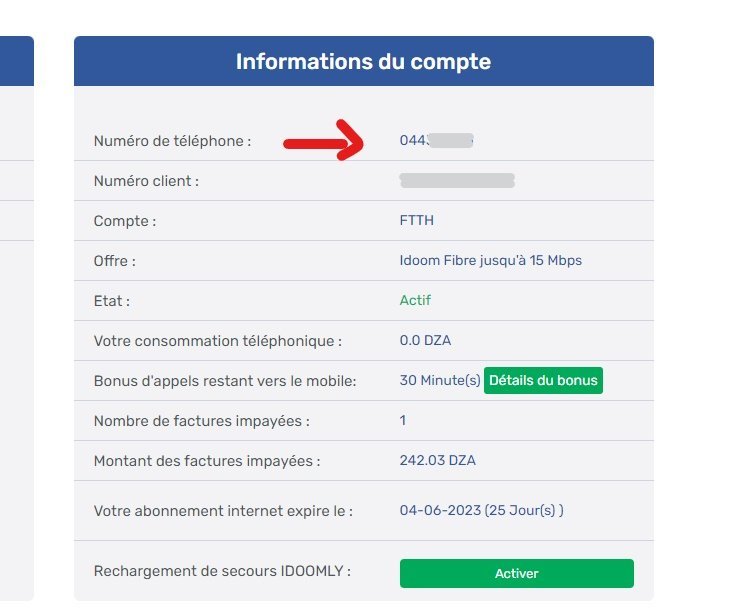Click the Nombre de factures impayées label
The width and height of the screenshot is (743, 614).
click(201, 421)
